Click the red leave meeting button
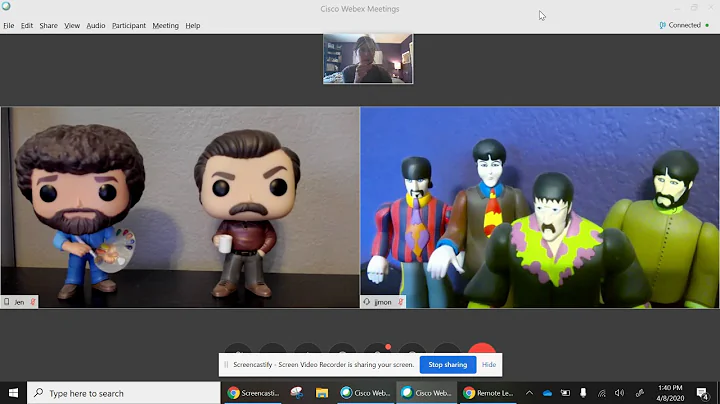Screen dimensions: 720x404 (482, 348)
